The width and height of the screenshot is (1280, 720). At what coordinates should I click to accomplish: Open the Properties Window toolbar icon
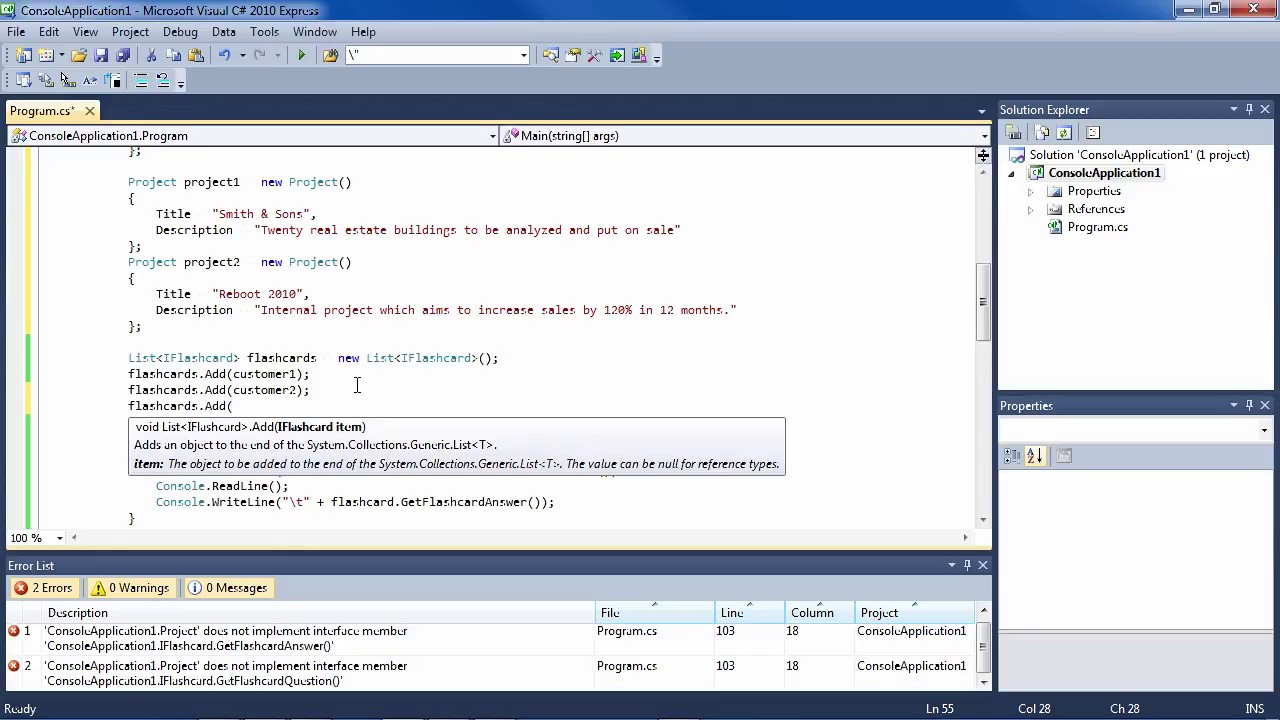point(573,56)
